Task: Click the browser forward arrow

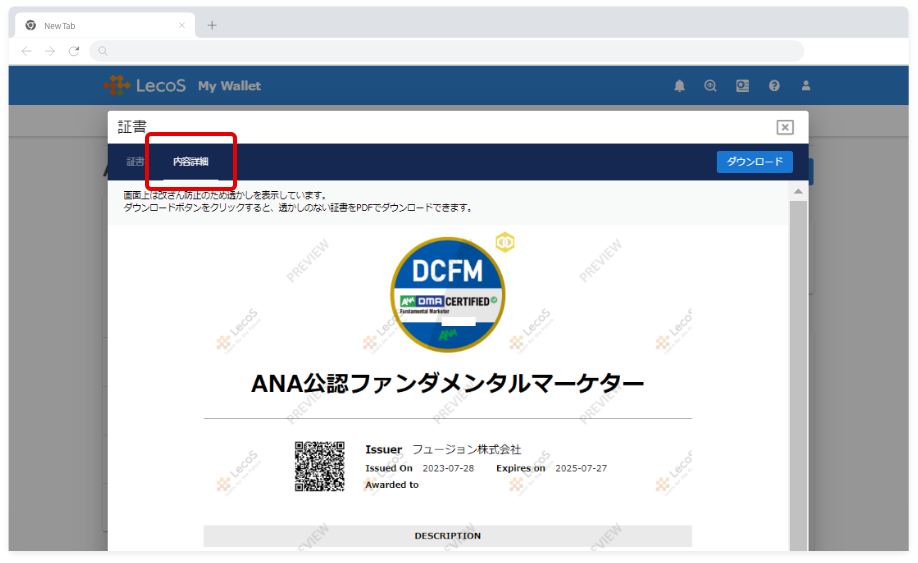Action: (x=50, y=52)
